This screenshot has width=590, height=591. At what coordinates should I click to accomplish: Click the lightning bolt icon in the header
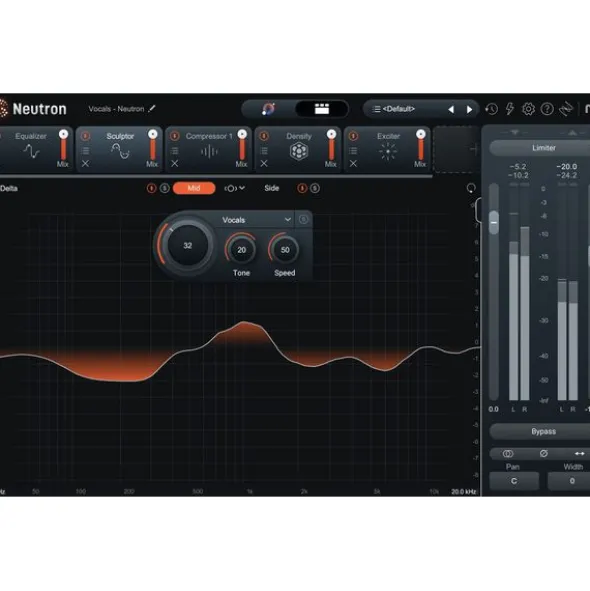(x=510, y=109)
